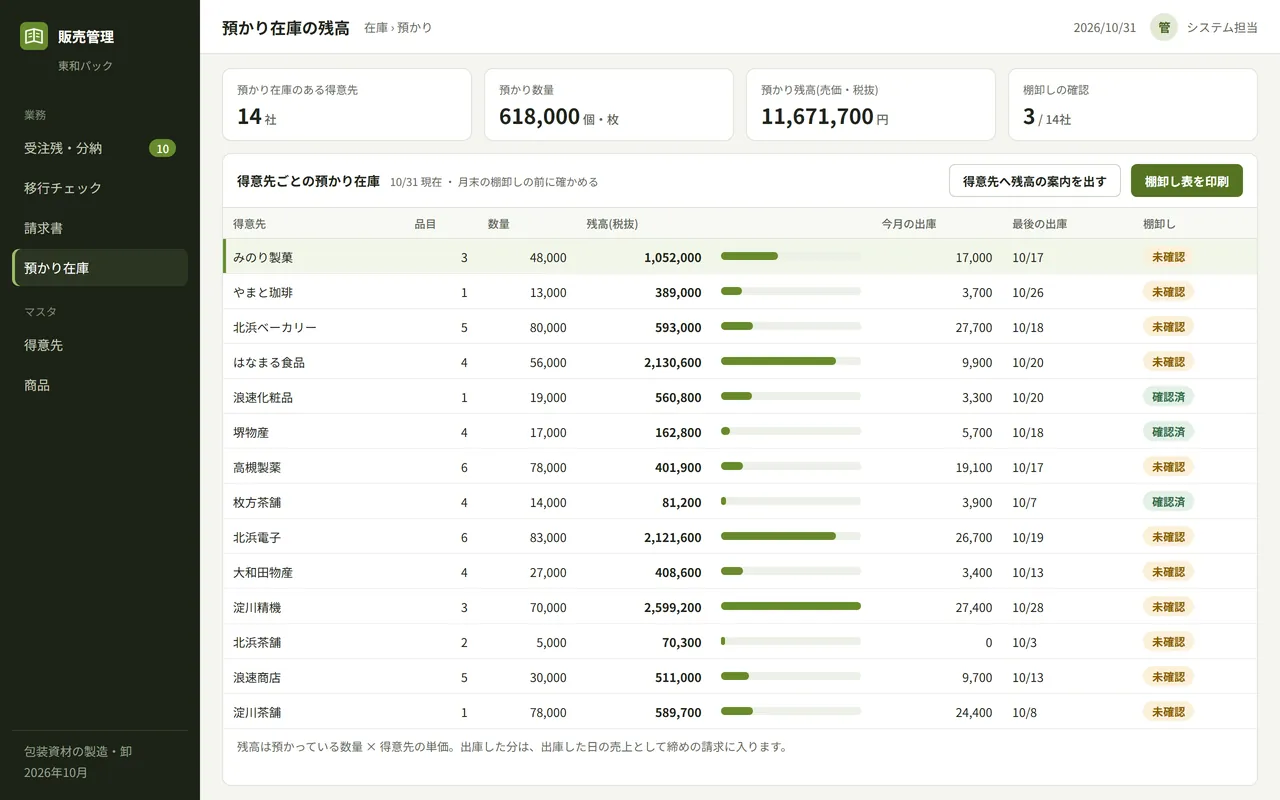Select the はなまる食品 row
Viewport: 1280px width, 800px height.
pos(740,362)
